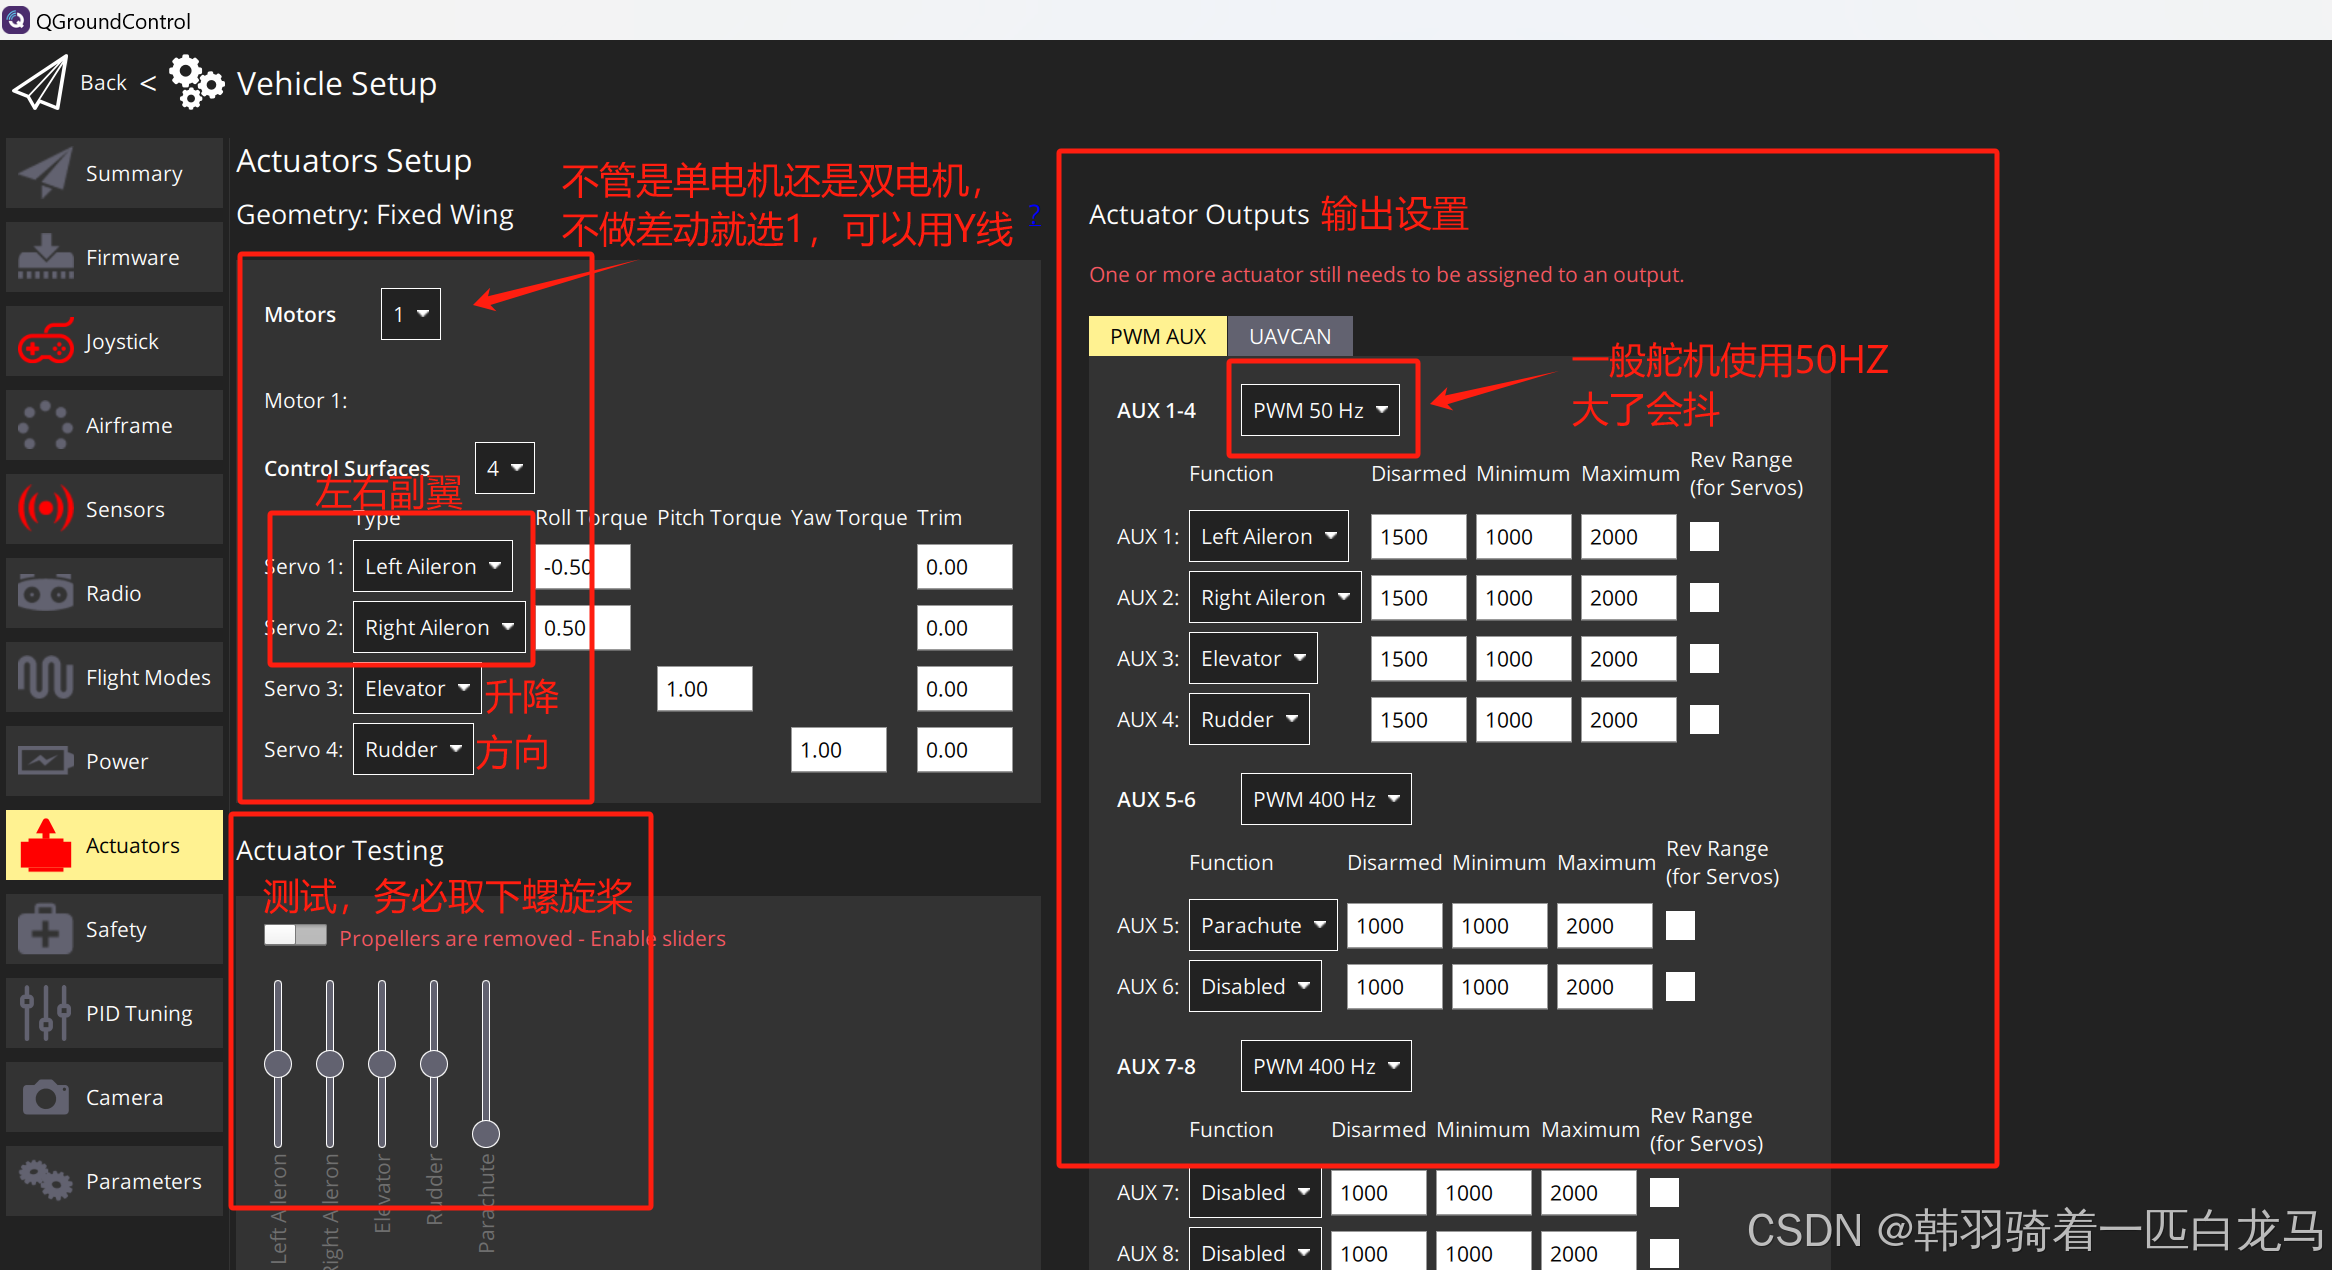Viewport: 2332px width, 1270px height.
Task: Check Rev Range box for AUX 1
Action: pyautogui.click(x=1704, y=537)
